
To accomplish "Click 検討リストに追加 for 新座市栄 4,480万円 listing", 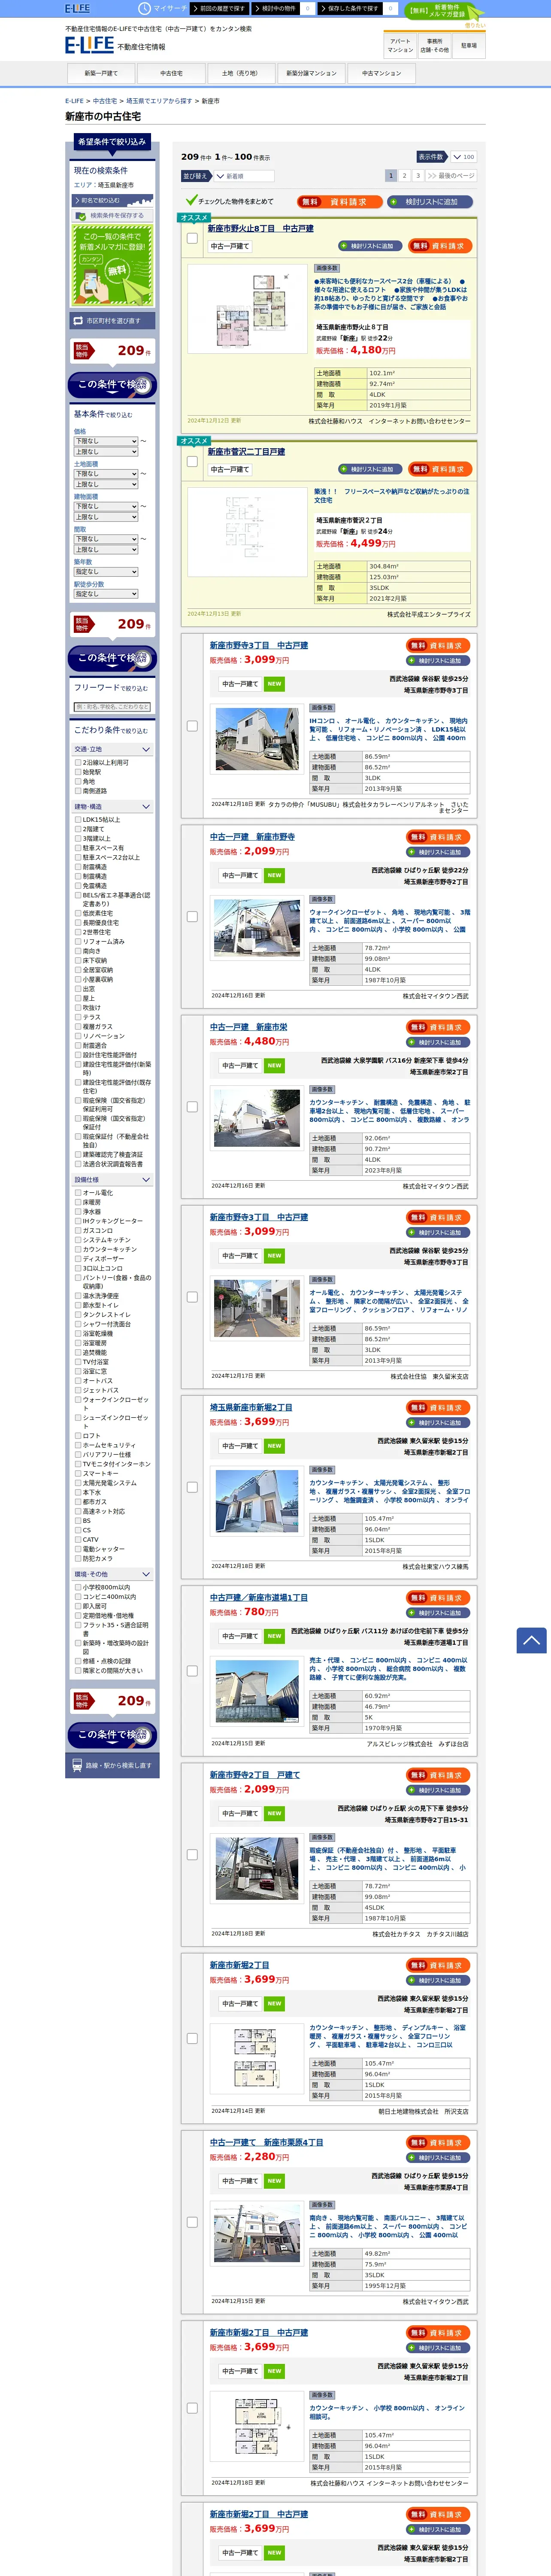I will coord(438,1042).
